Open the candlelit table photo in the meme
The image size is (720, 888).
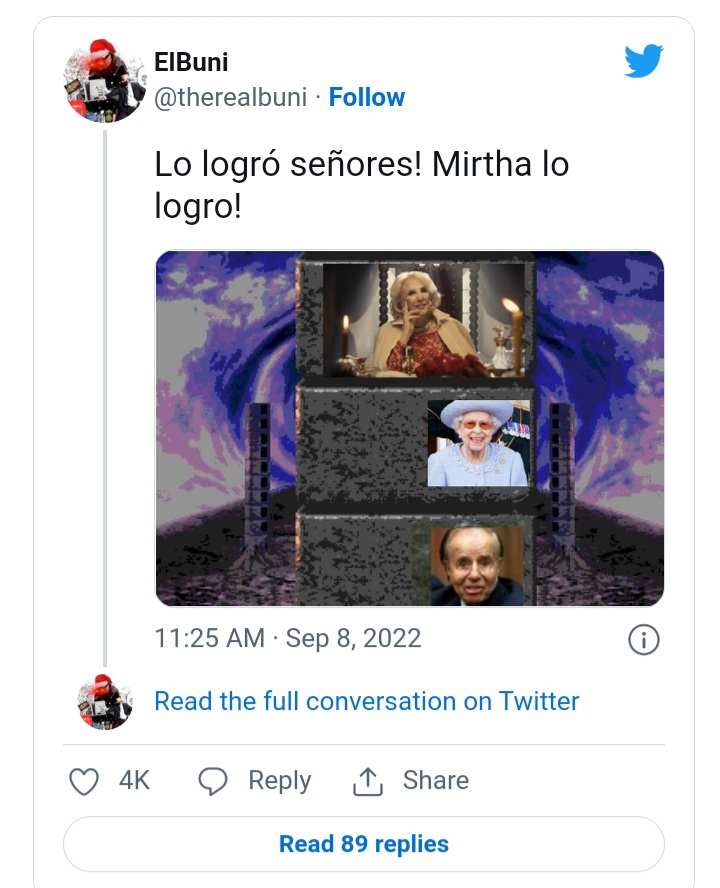point(424,318)
